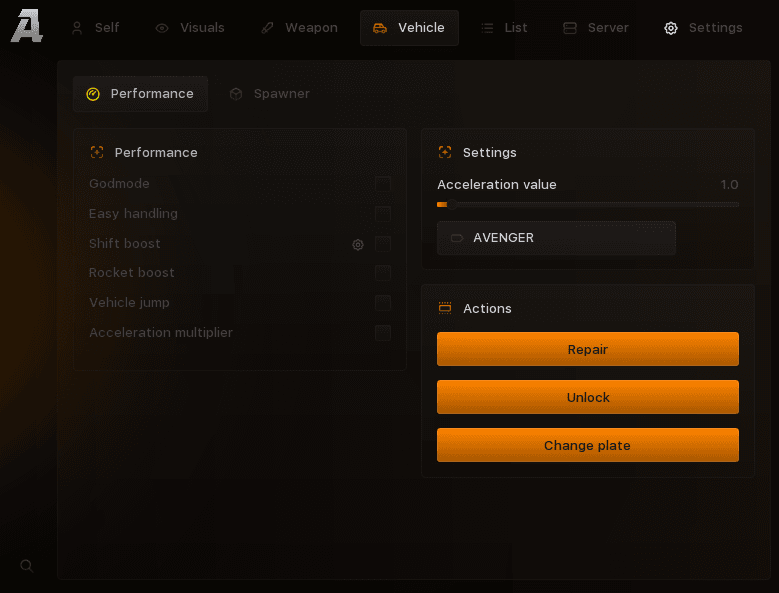The width and height of the screenshot is (779, 593).
Task: Click the tag icon beside AVENGER
Action: coord(457,238)
